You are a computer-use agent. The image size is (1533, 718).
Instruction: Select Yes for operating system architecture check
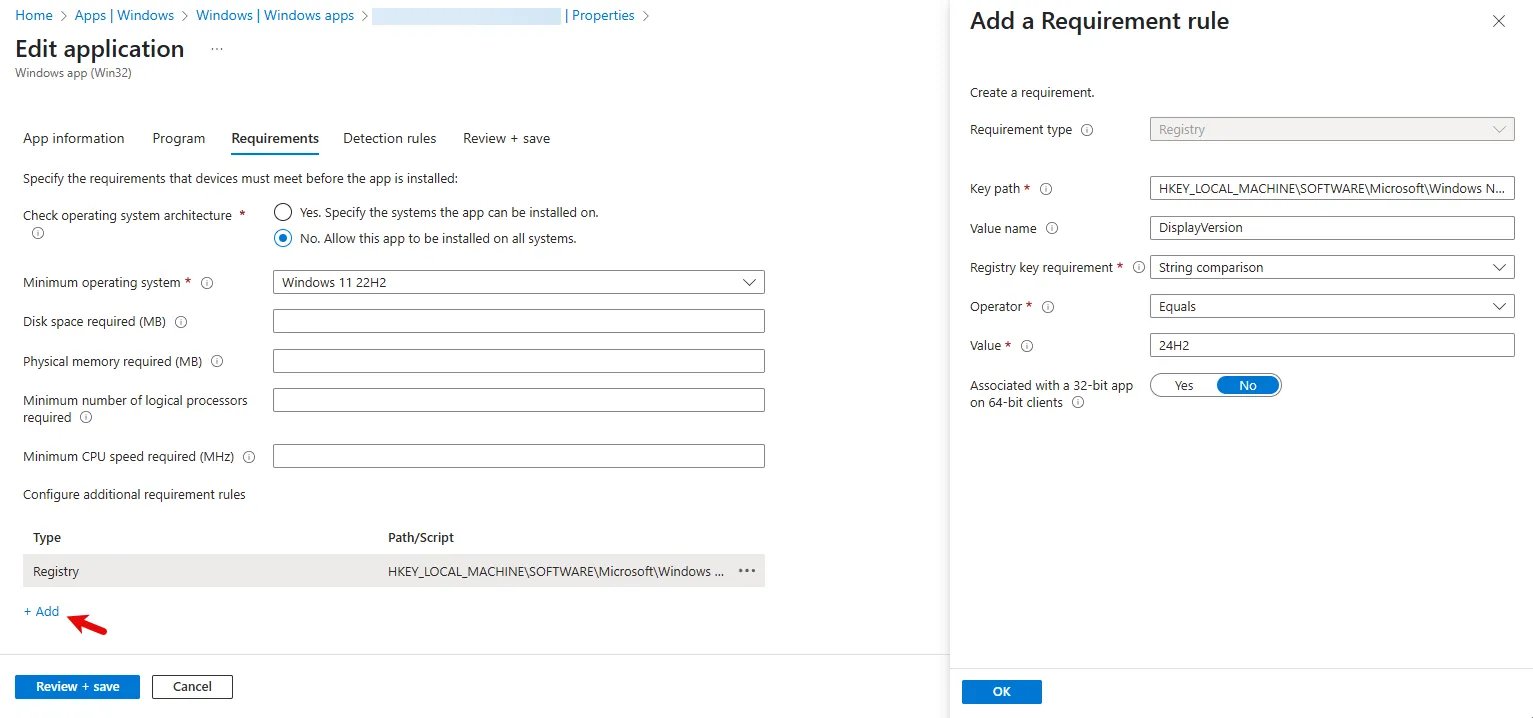click(x=283, y=212)
